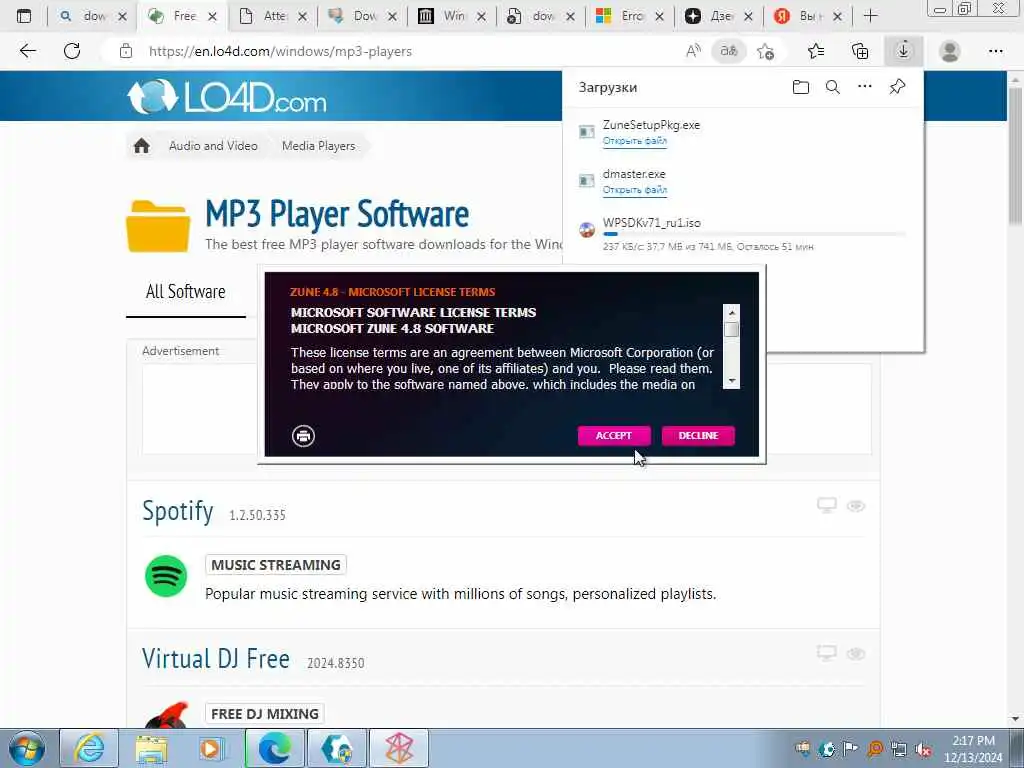Screen dimensions: 1024x768
Task: Add this page to favorites
Action: coord(765,51)
